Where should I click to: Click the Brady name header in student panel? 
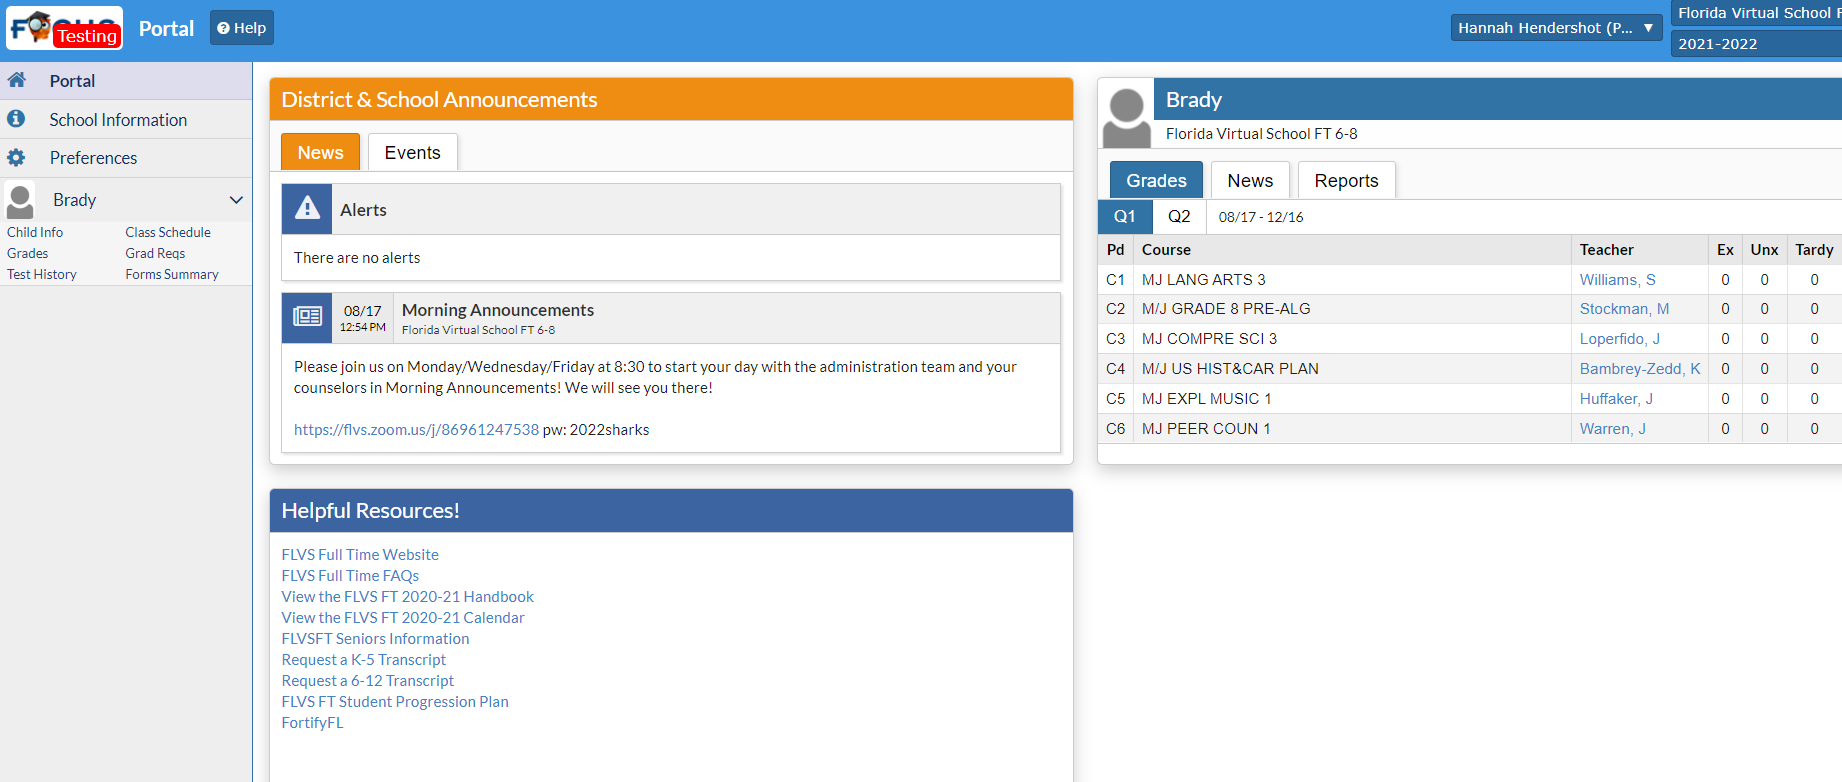pyautogui.click(x=1193, y=99)
